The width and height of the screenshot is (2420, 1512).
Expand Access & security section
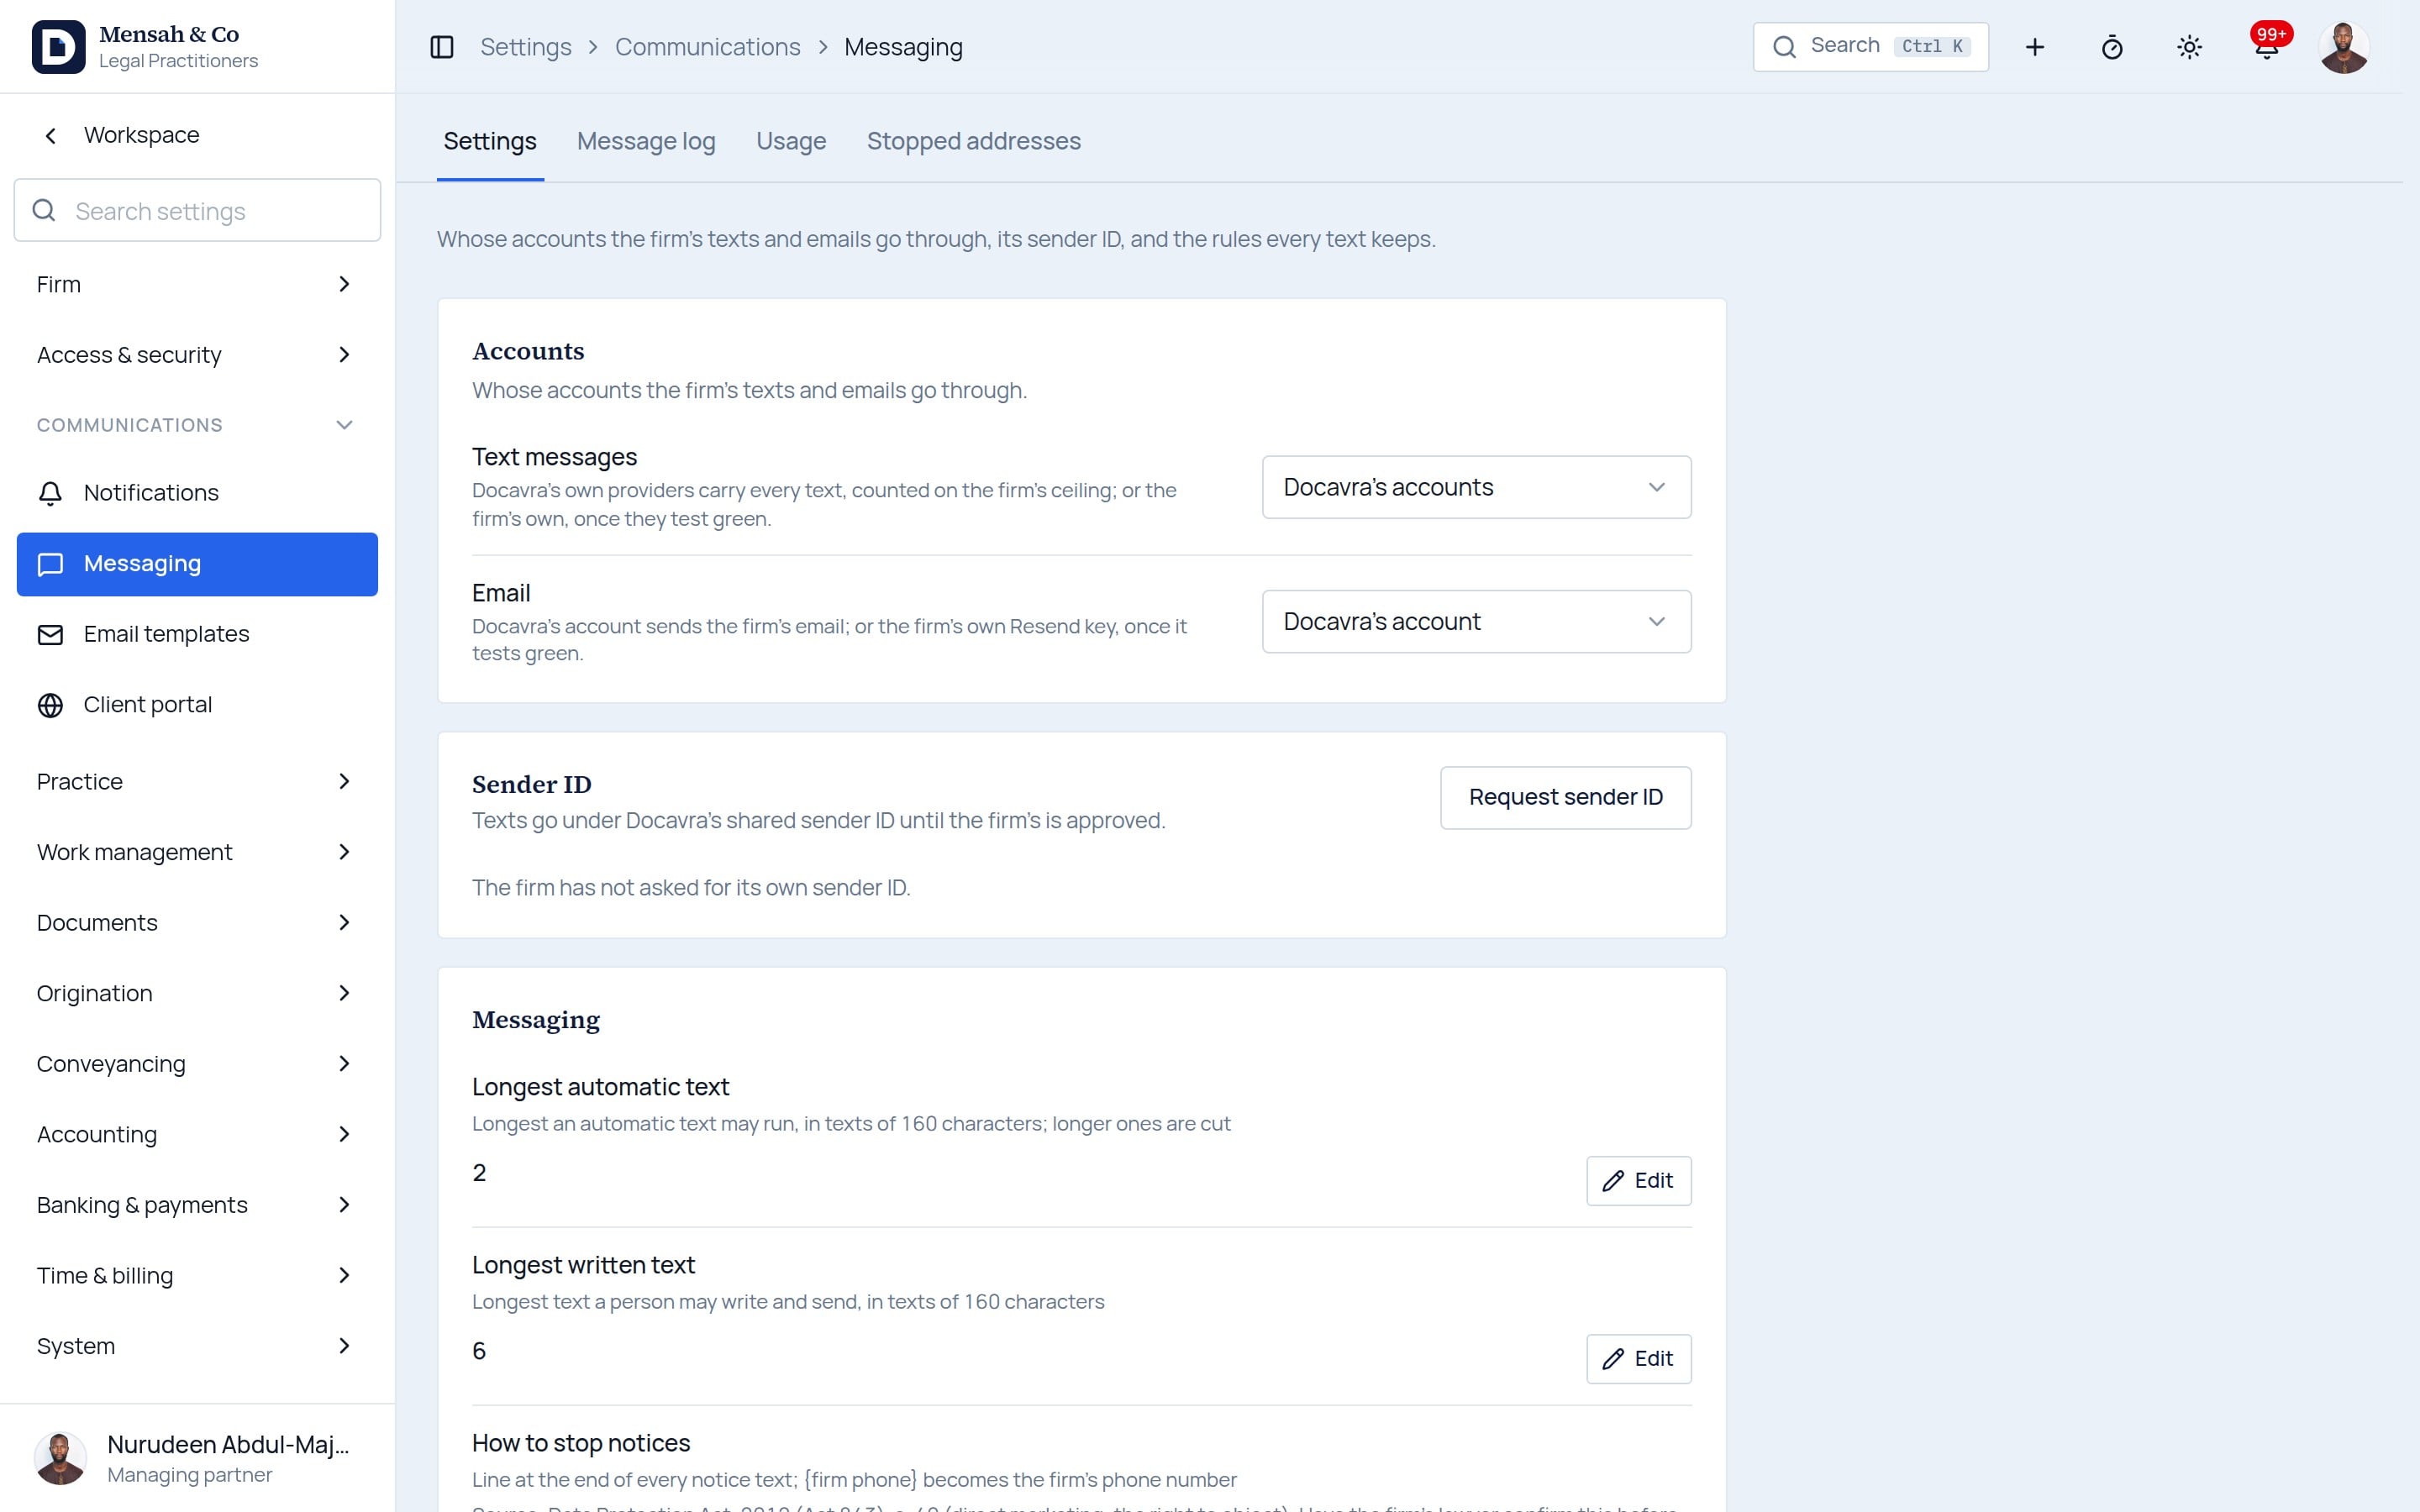pos(197,355)
